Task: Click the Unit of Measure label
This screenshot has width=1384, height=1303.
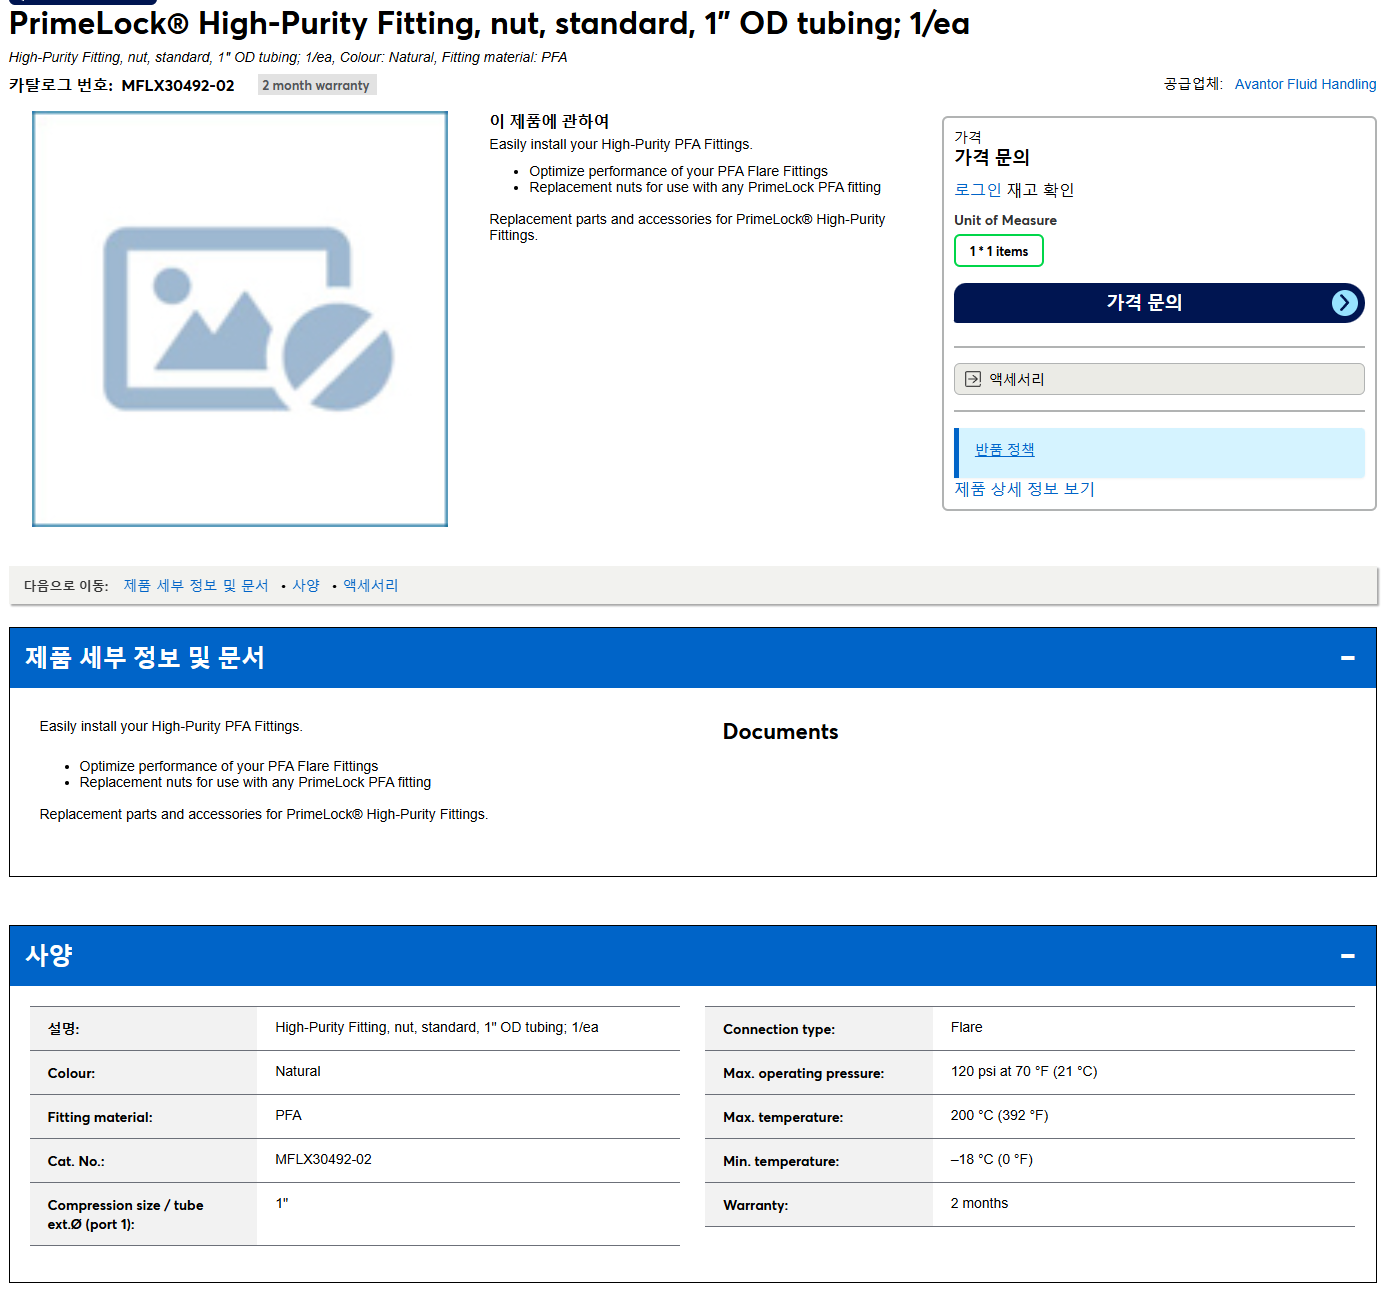Action: (1005, 221)
